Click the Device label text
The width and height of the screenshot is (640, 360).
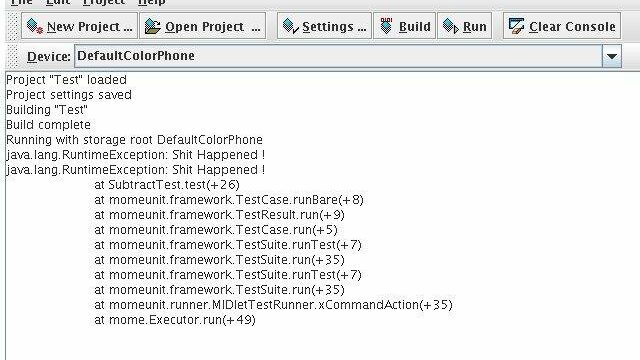click(49, 56)
